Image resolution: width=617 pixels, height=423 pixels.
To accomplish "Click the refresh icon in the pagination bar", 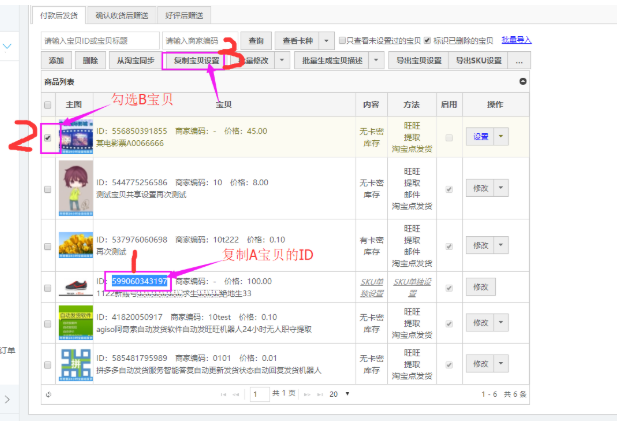I will pos(49,394).
